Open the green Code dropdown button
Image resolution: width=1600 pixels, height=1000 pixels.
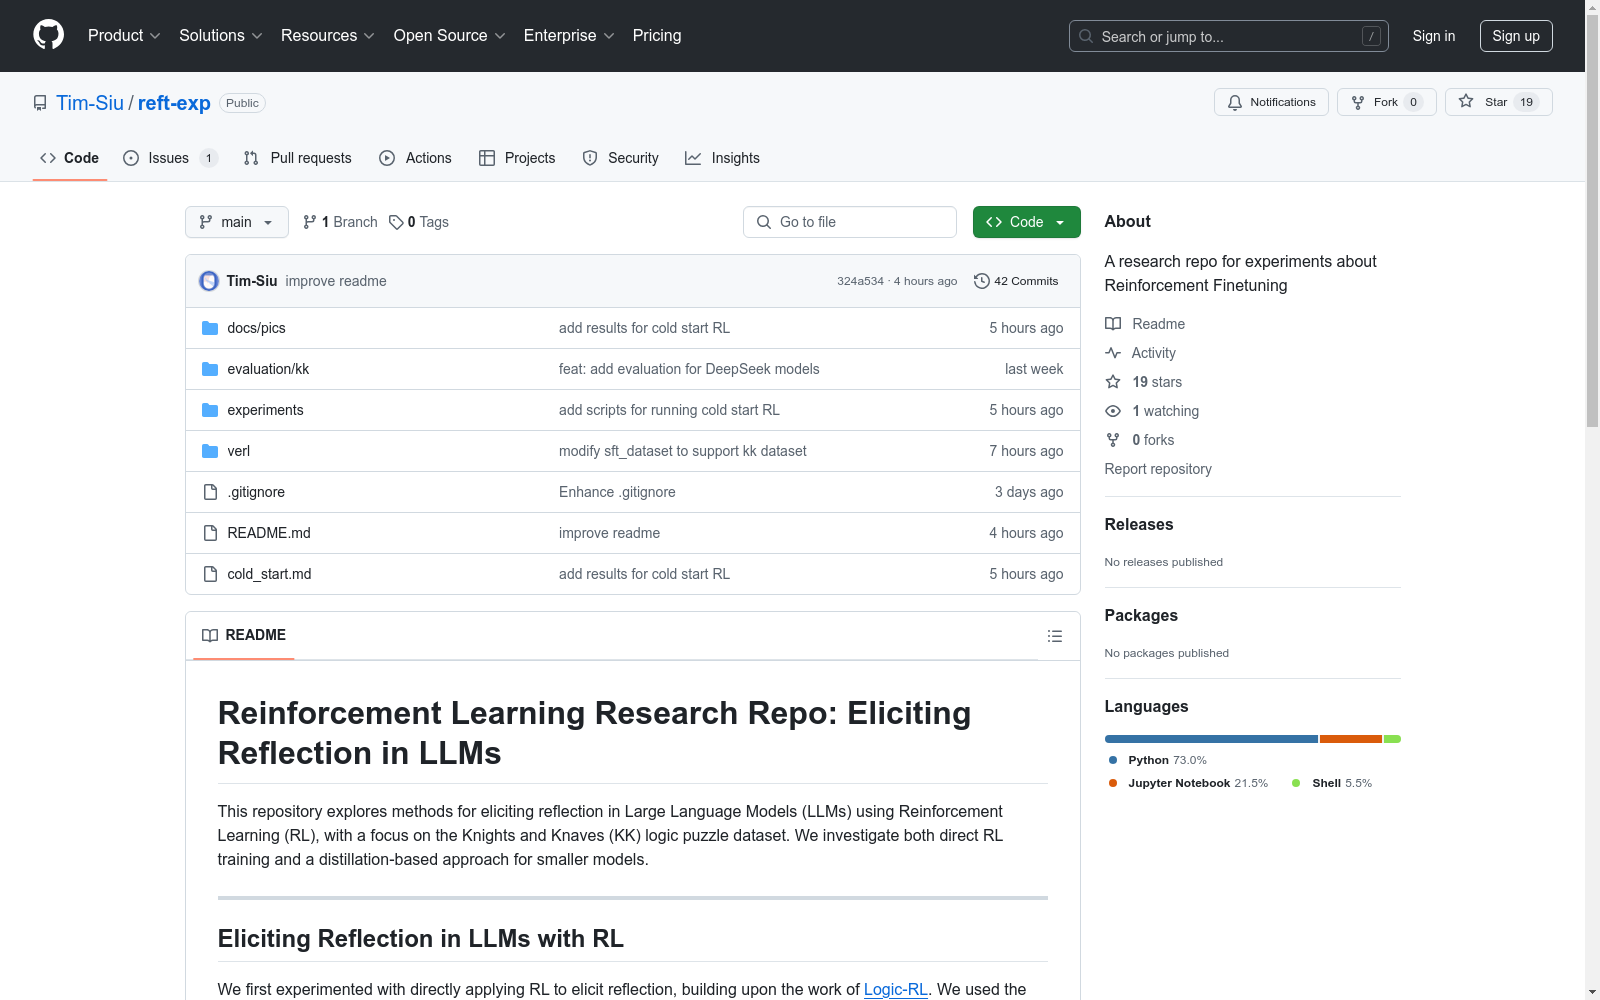pos(1026,222)
